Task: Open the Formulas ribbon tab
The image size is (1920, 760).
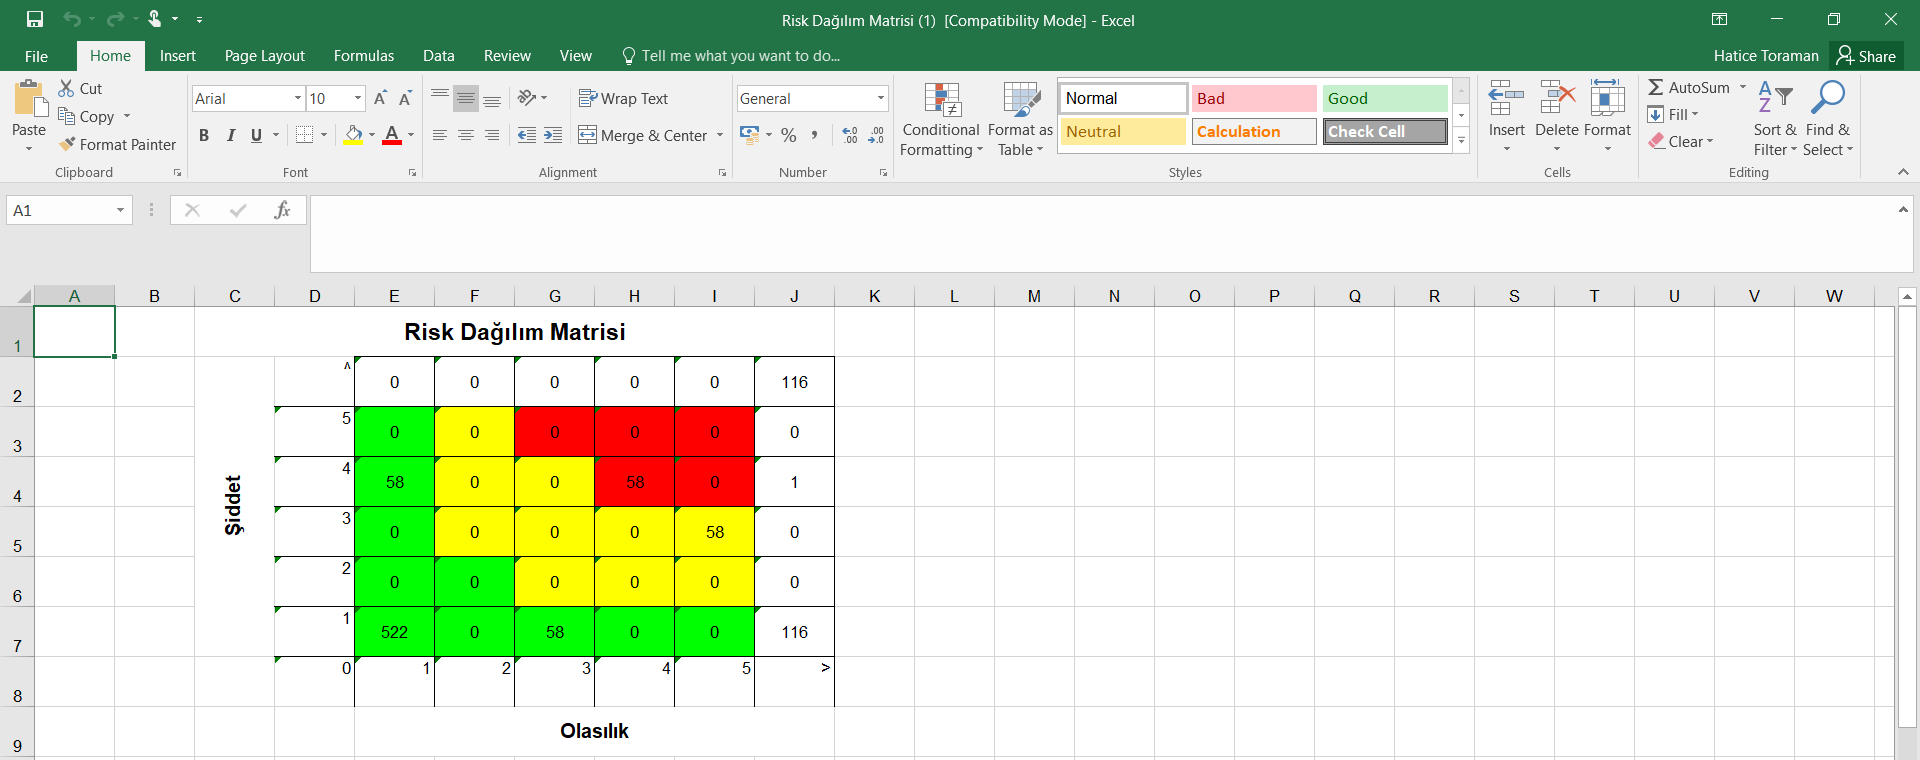Action: click(363, 56)
